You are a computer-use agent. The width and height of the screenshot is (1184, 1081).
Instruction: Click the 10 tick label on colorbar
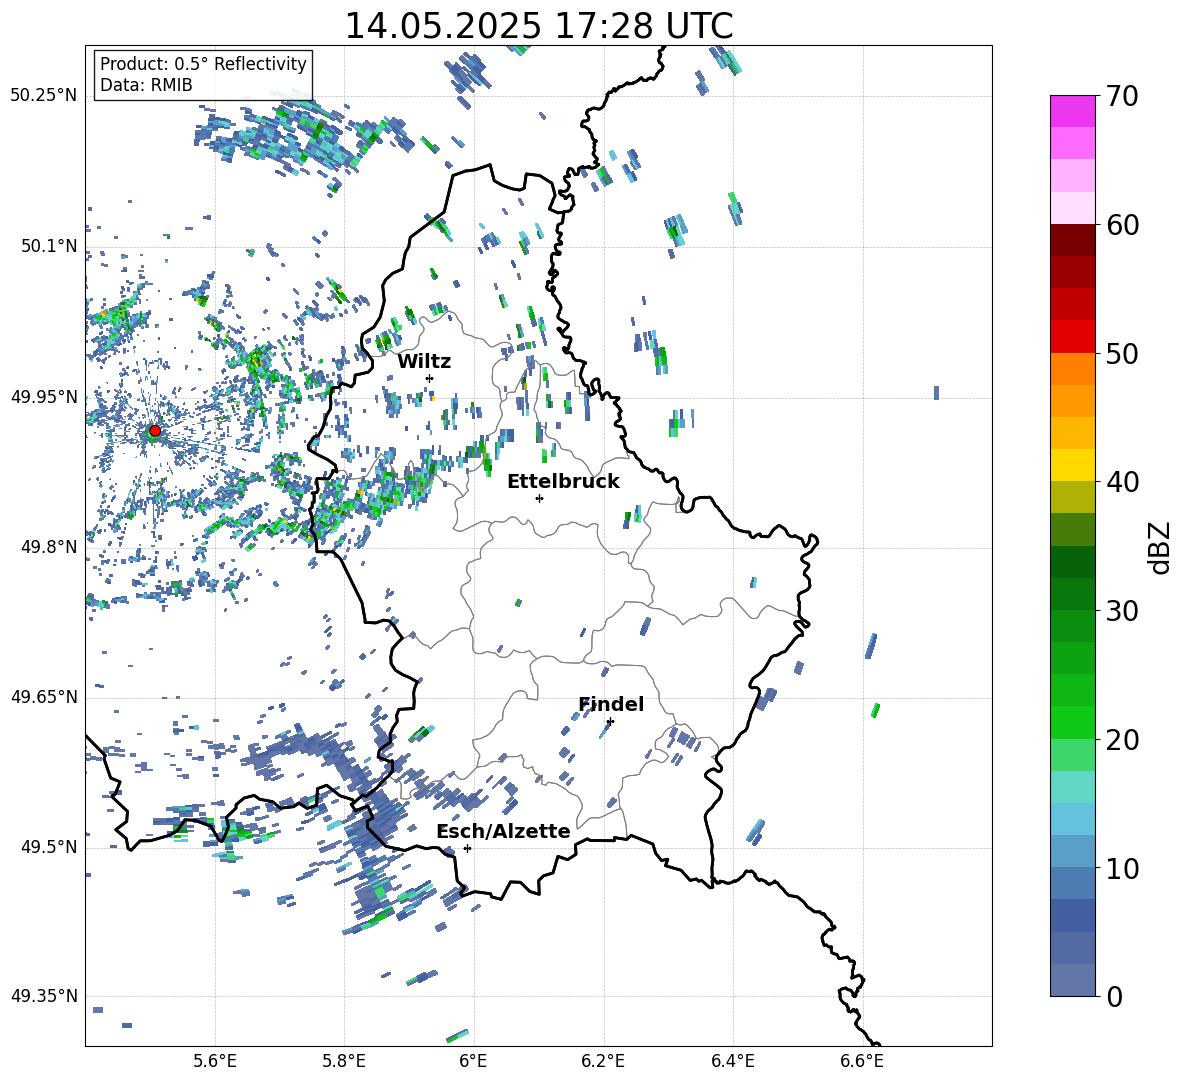[x=1122, y=869]
